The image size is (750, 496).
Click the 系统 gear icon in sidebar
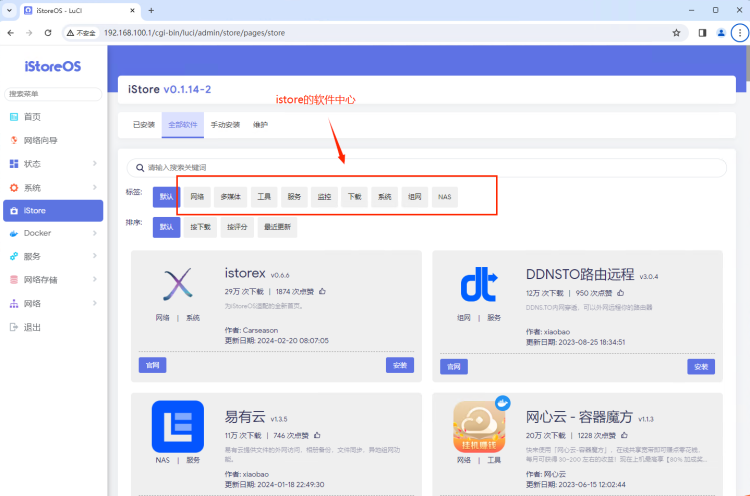tap(14, 187)
